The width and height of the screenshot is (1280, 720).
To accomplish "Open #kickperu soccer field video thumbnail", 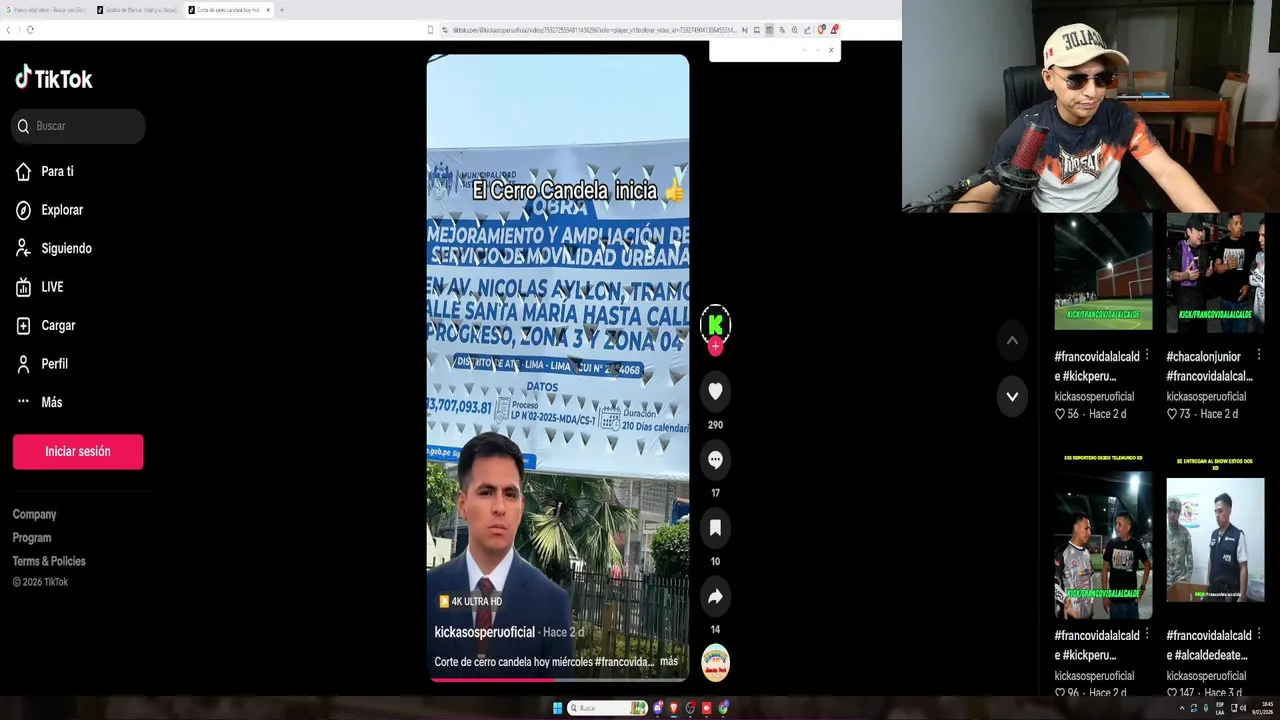I will tap(1103, 272).
